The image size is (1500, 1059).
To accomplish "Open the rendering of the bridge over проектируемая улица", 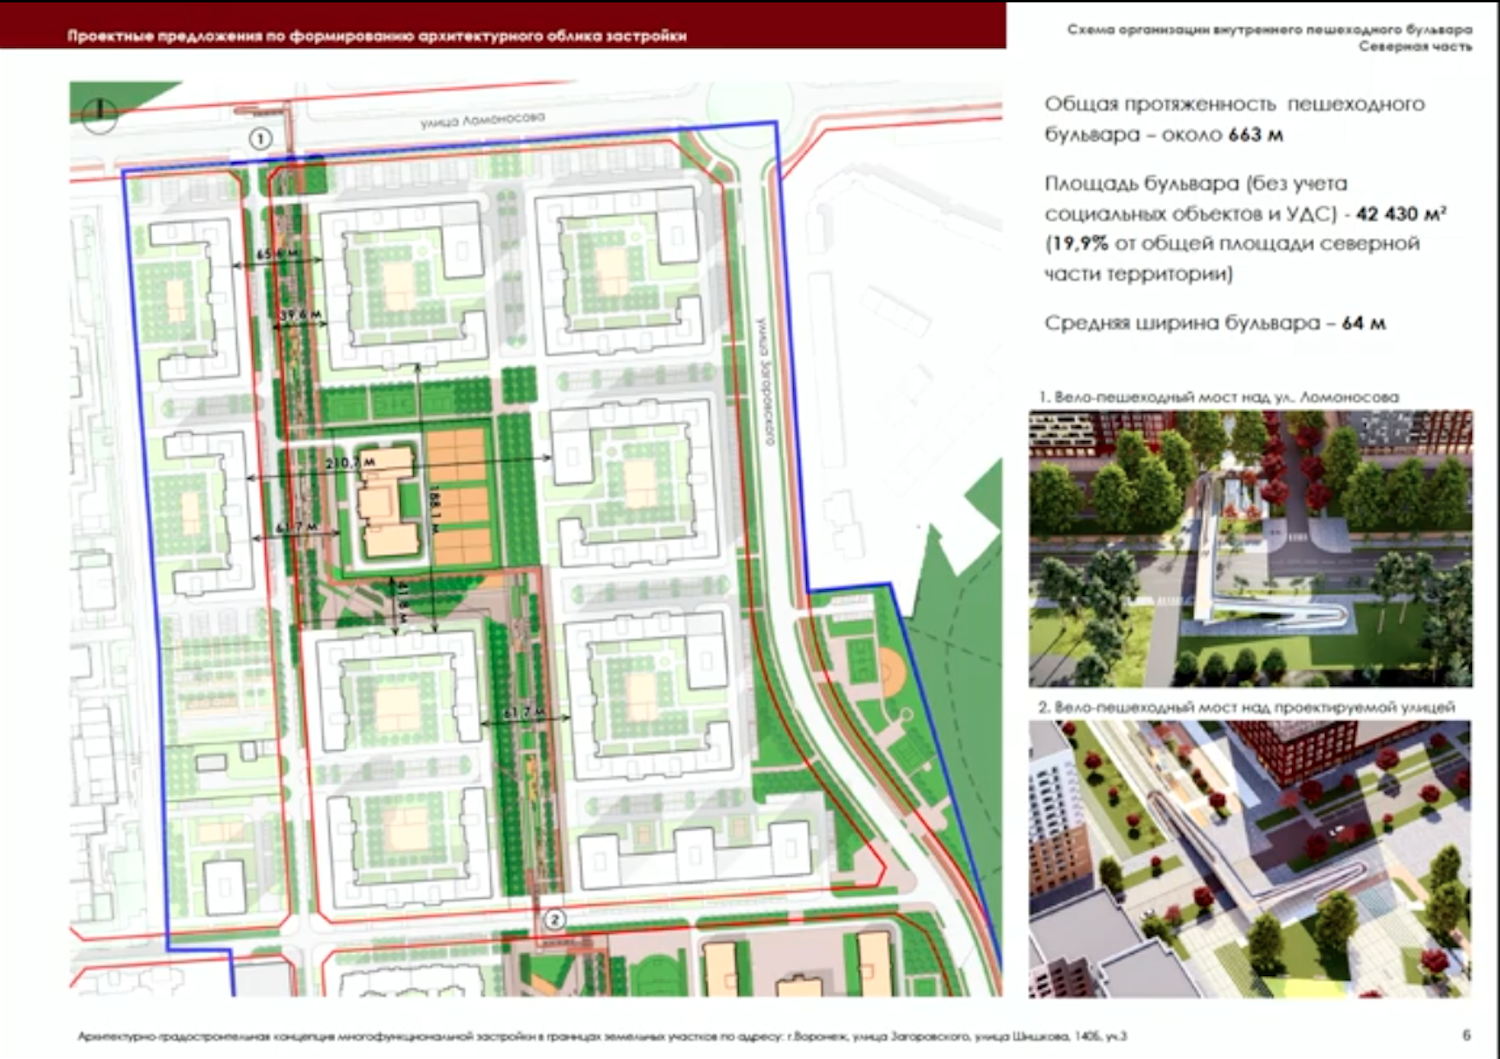I will pos(1250,859).
